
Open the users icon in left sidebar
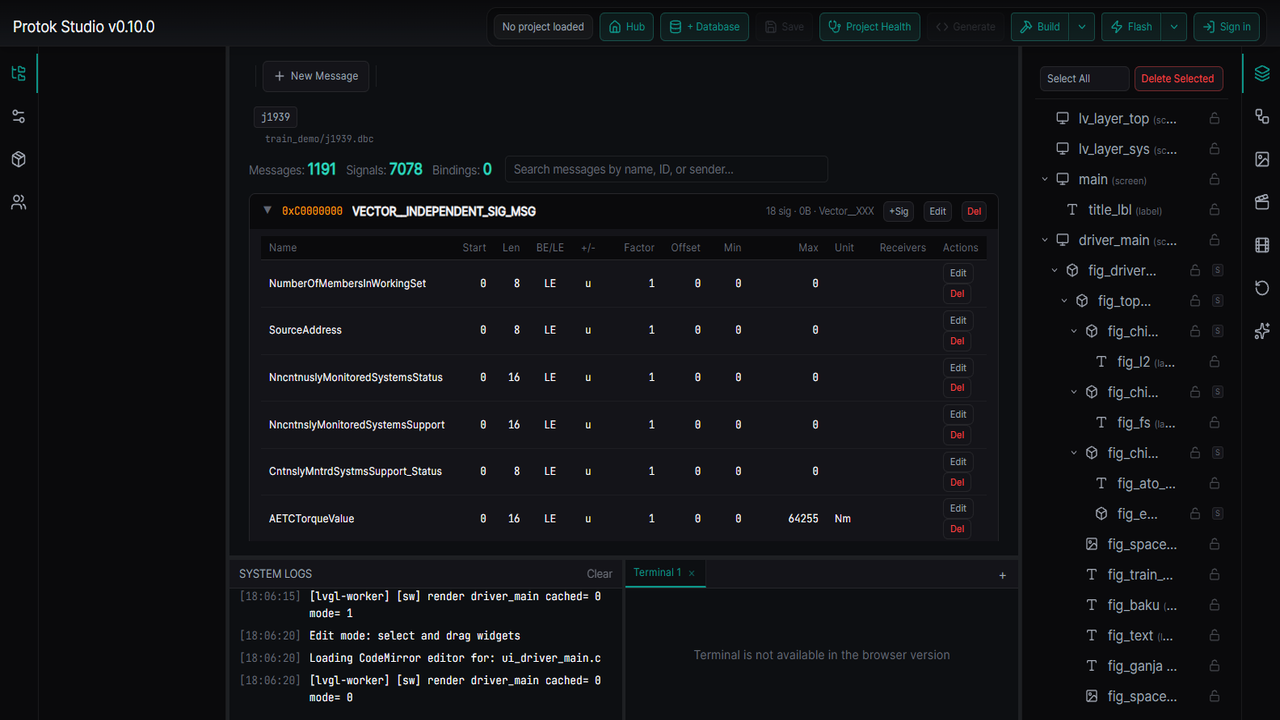coord(18,202)
